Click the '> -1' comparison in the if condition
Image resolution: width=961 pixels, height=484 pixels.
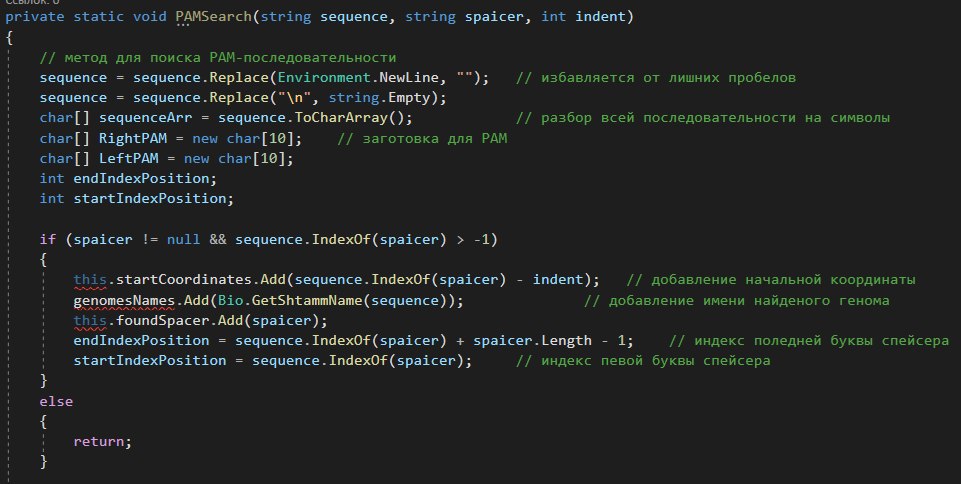pos(473,240)
